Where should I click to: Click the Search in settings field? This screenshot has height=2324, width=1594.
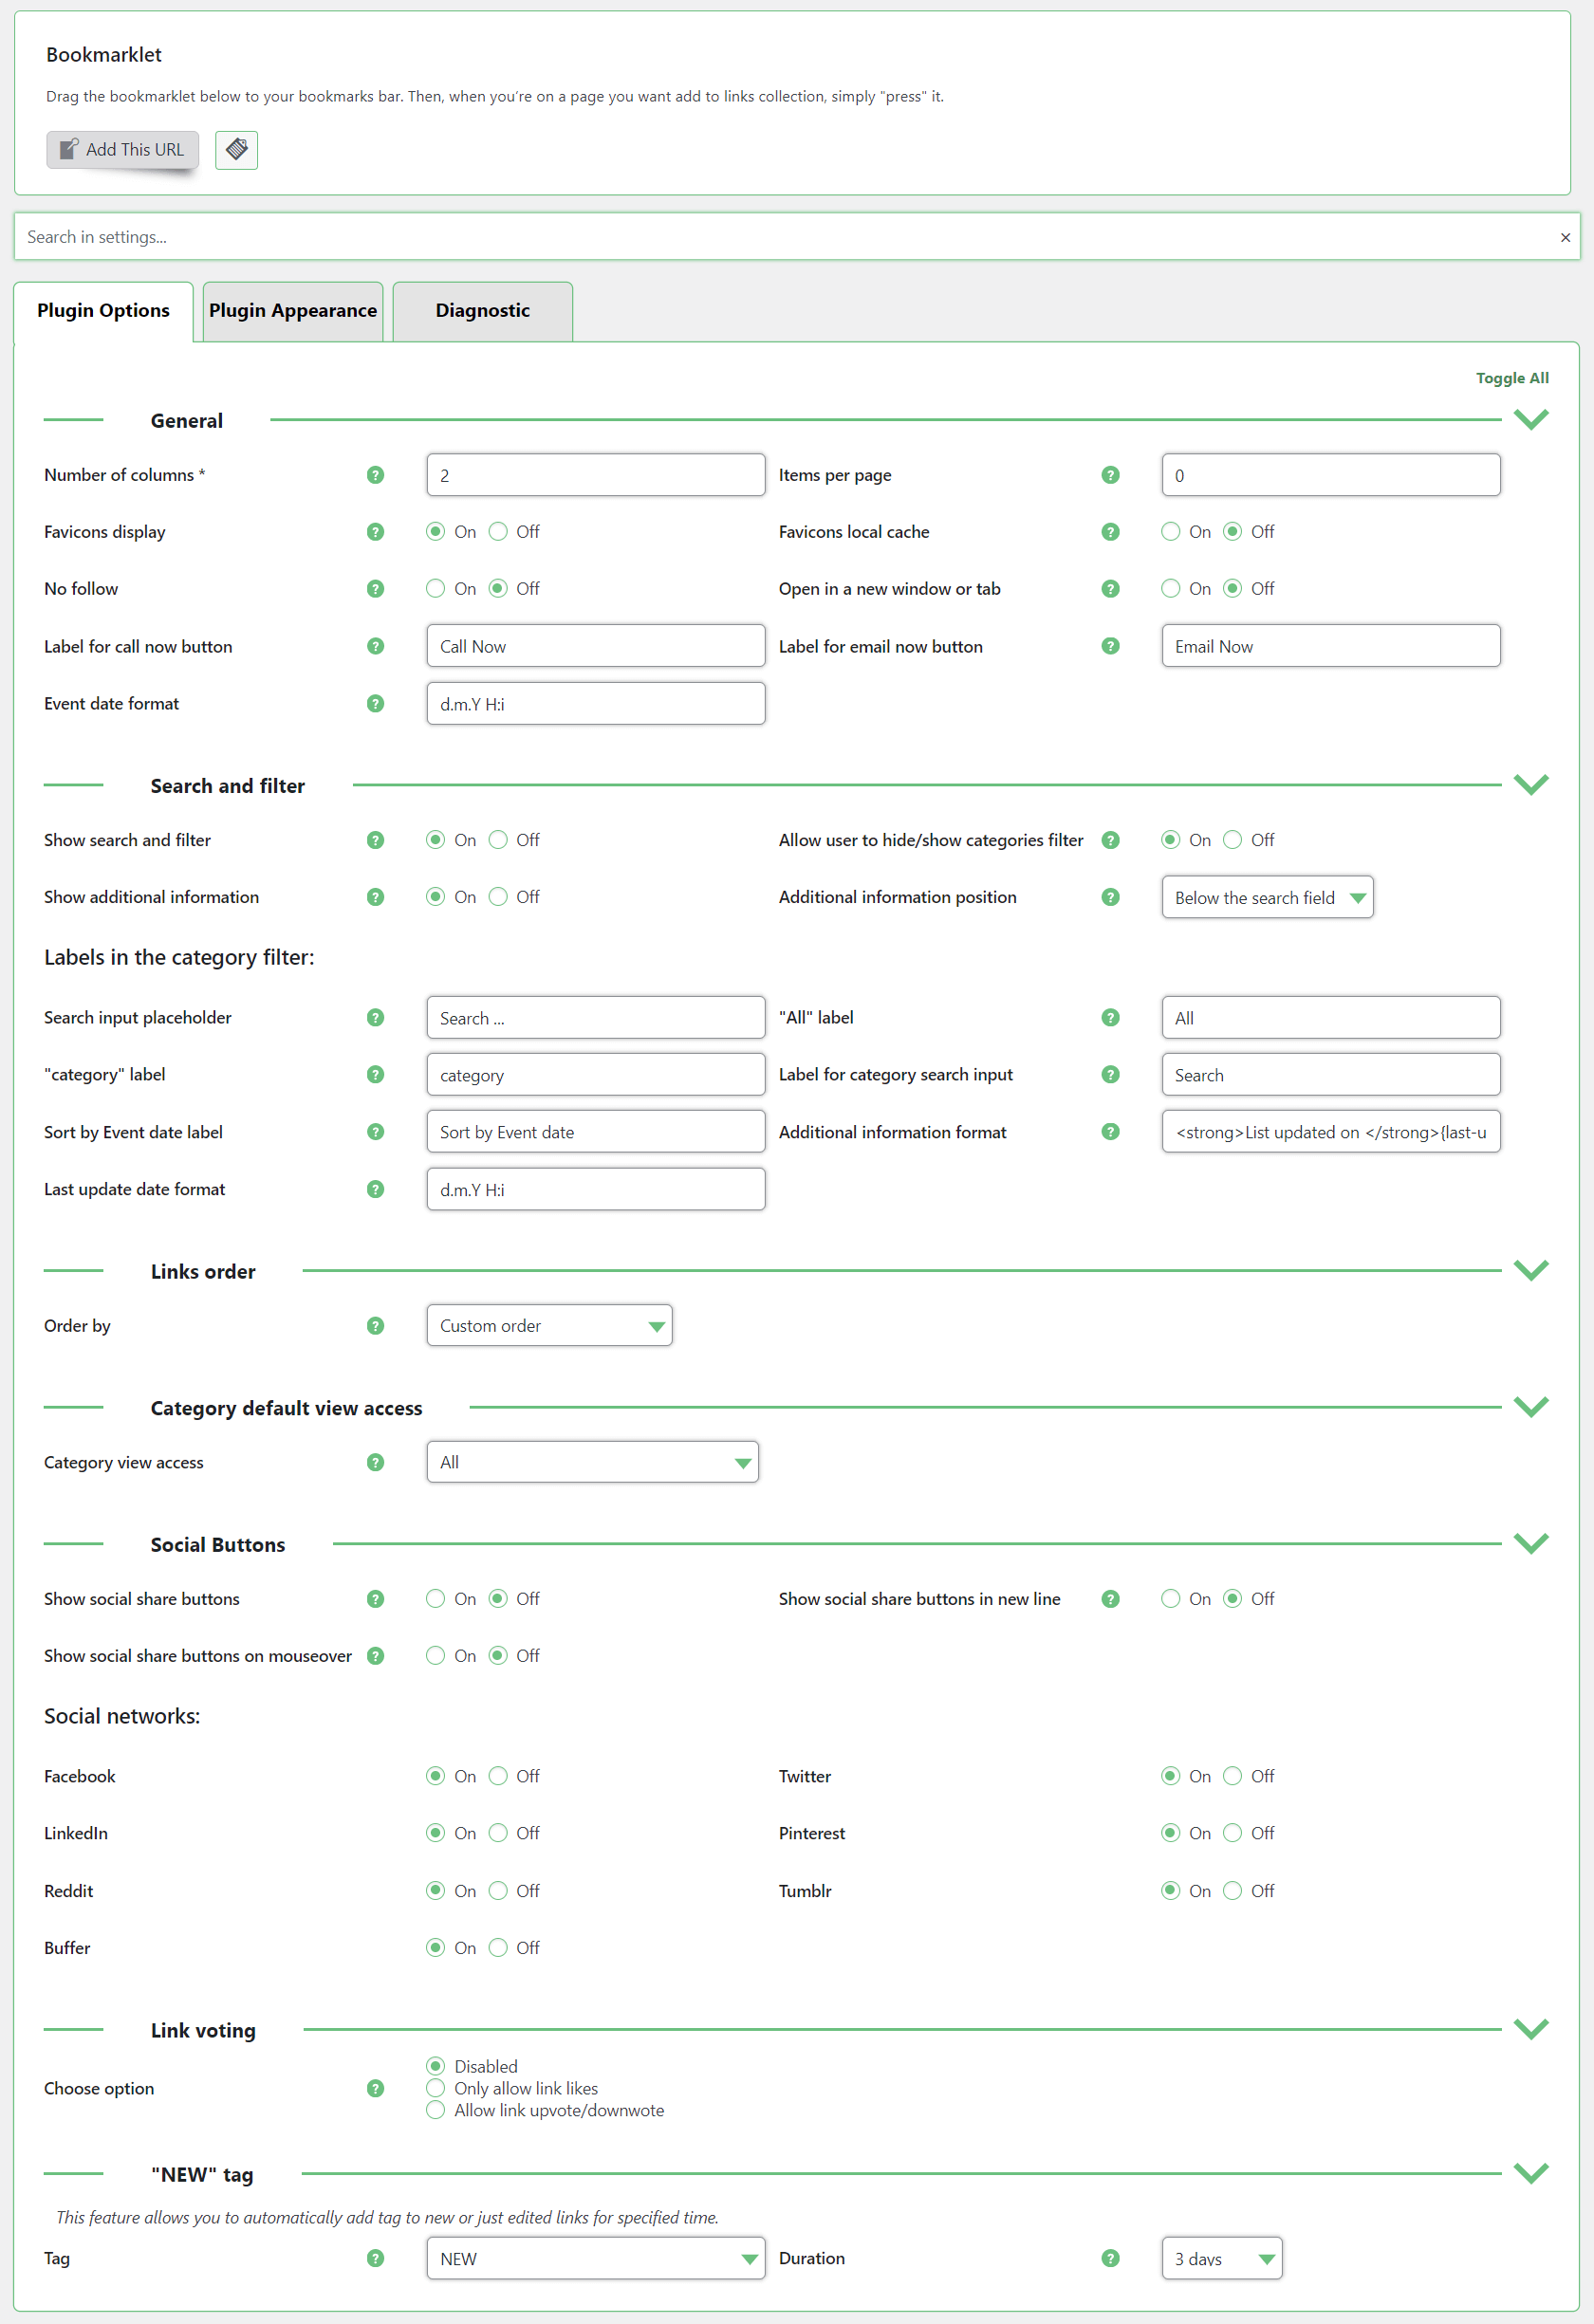coord(780,237)
